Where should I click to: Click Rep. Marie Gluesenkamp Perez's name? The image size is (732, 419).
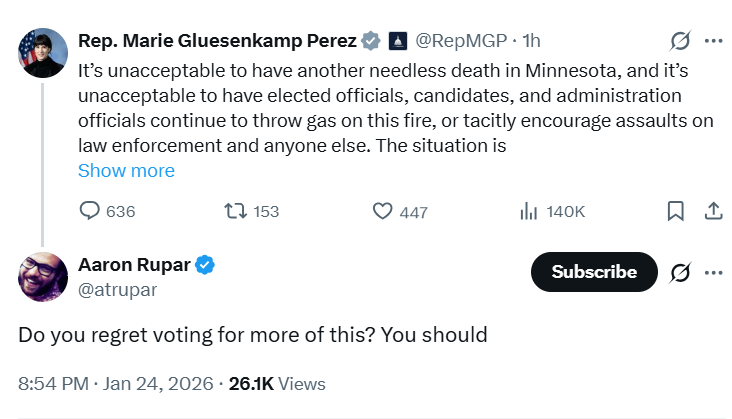217,41
